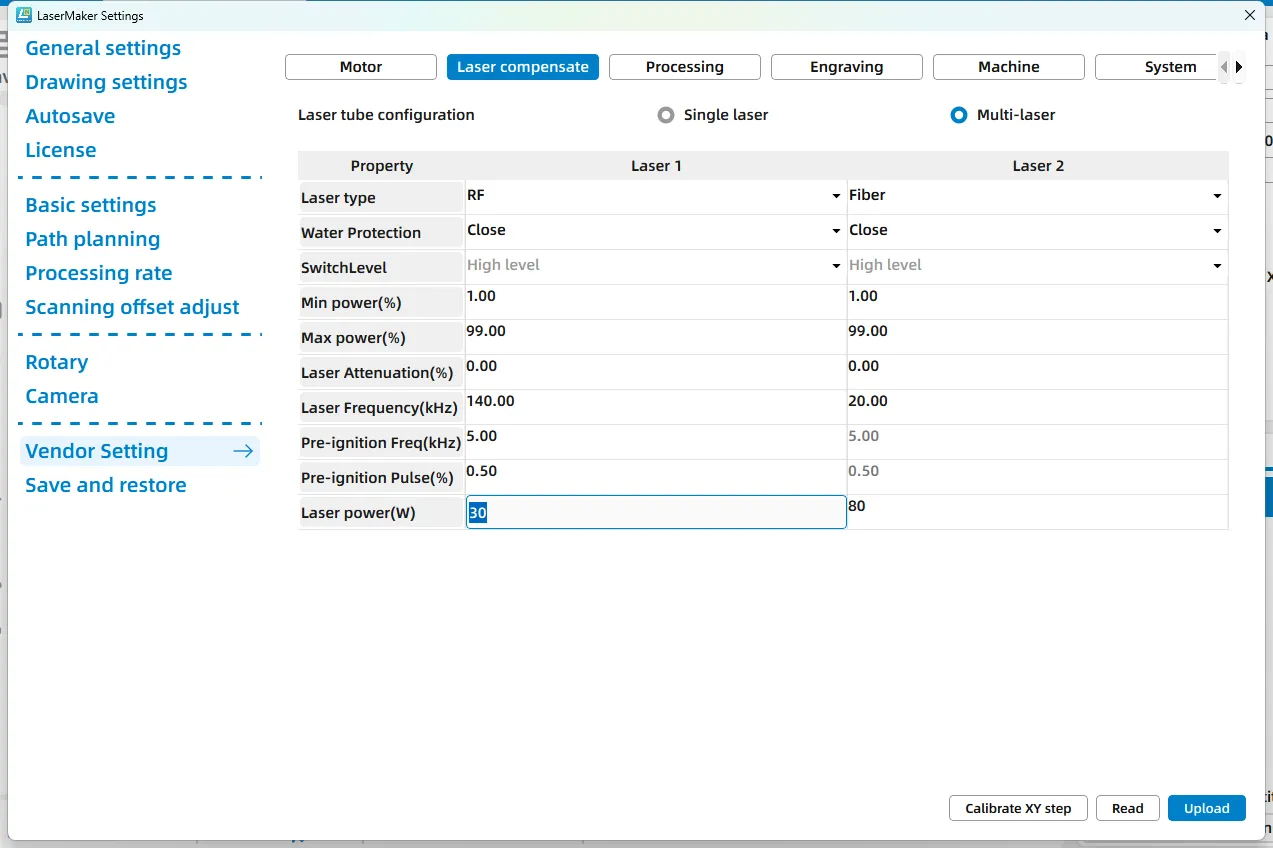Switch to the Motor tab
The height and width of the screenshot is (848, 1273).
361,67
